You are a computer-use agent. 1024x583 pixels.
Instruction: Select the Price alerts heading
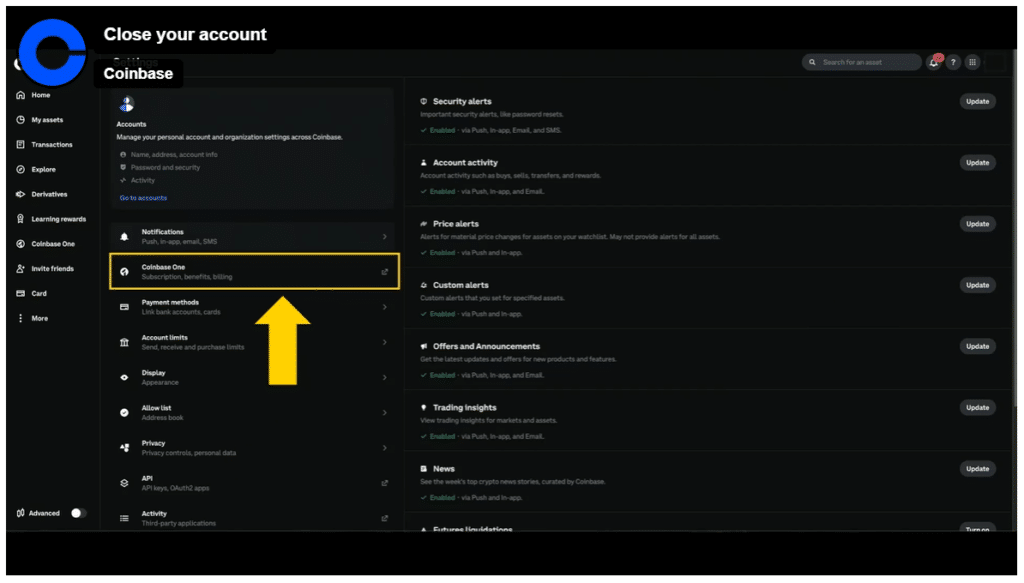click(455, 225)
